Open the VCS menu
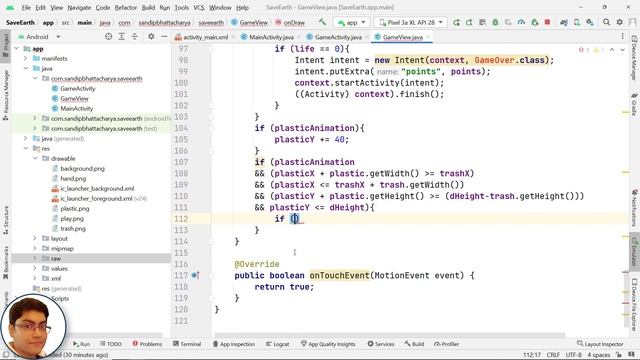Screen dimensions: 640x360 199,7
